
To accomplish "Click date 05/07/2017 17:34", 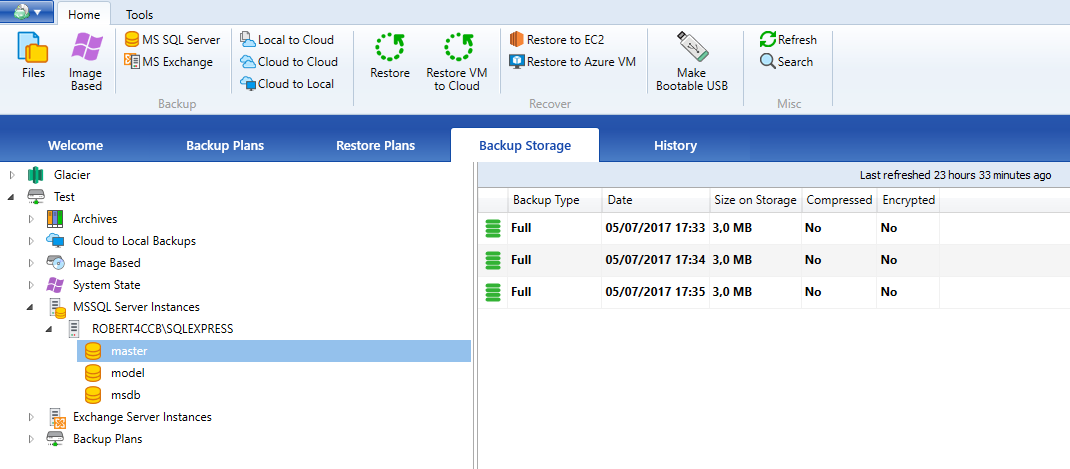I will 655,260.
